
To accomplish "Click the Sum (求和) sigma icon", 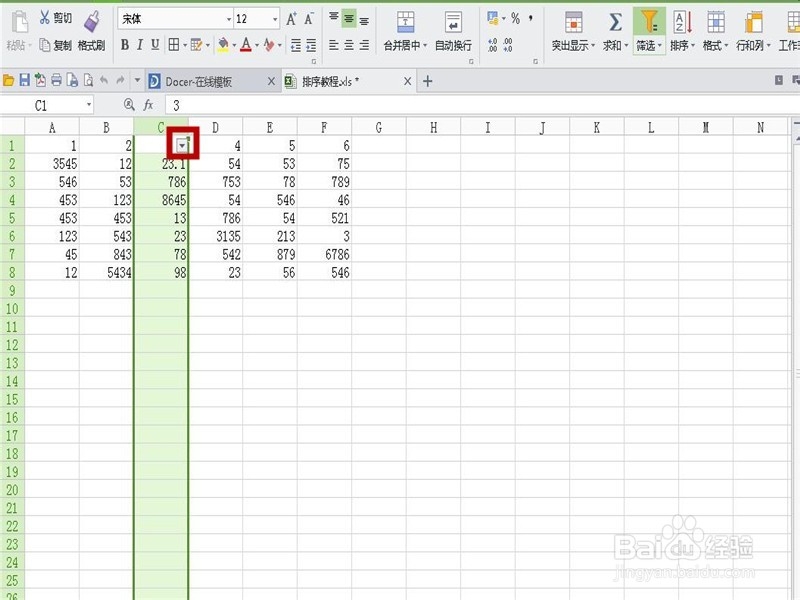I will click(615, 23).
